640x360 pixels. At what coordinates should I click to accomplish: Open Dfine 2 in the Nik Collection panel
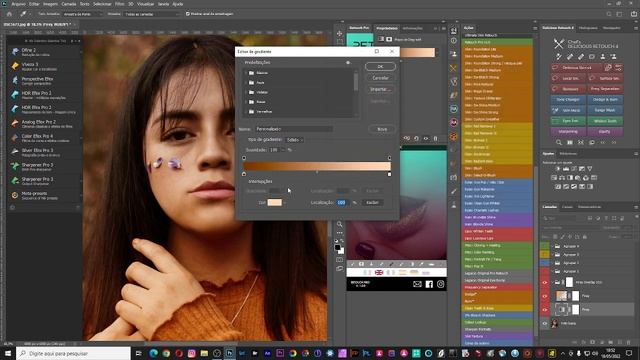point(44,52)
